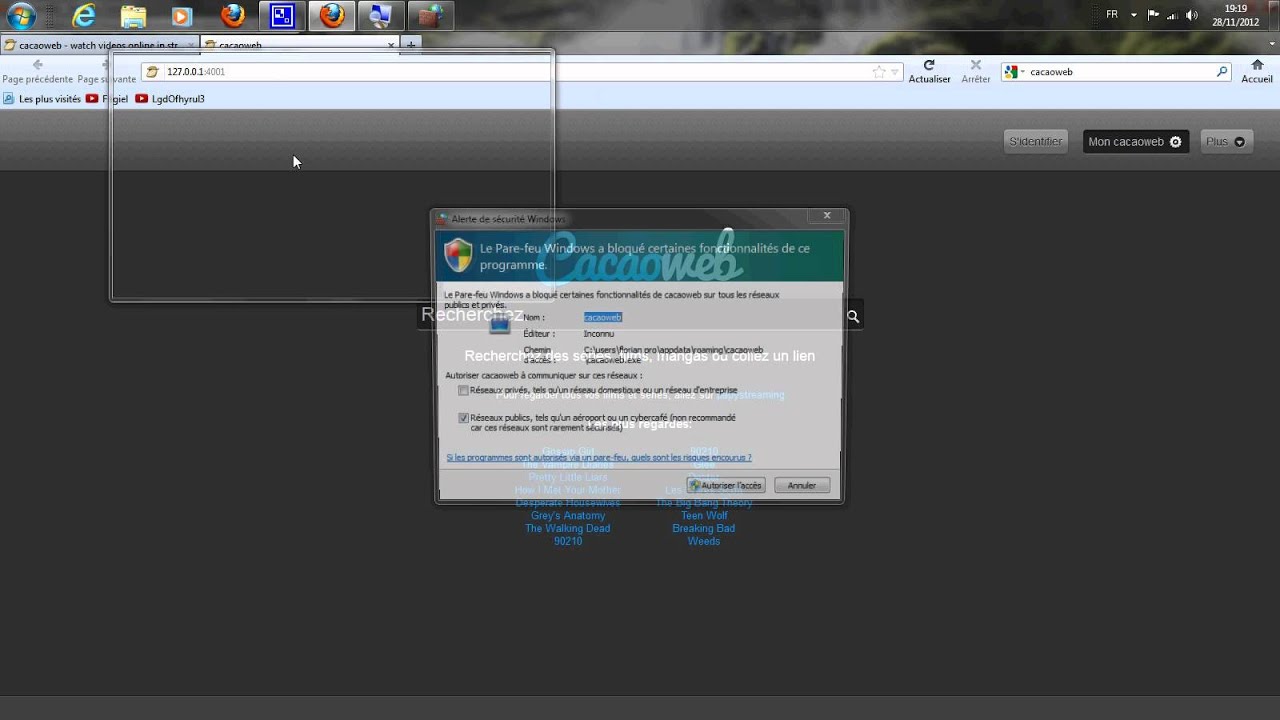Open Windows Explorer folder taskbar icon
Image resolution: width=1280 pixels, height=720 pixels.
tap(133, 15)
